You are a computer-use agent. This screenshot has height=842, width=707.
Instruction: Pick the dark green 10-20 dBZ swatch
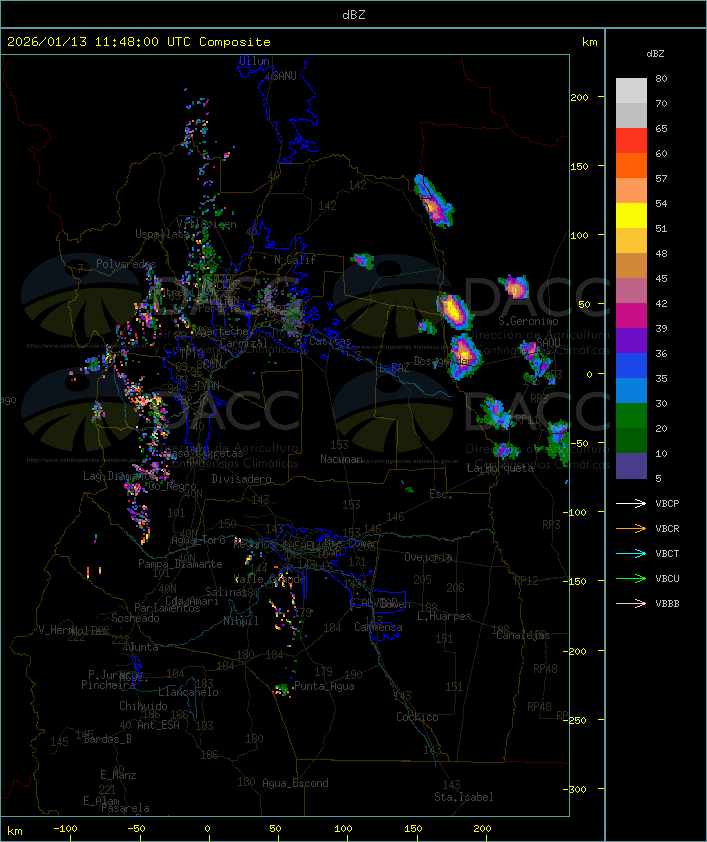coord(631,441)
